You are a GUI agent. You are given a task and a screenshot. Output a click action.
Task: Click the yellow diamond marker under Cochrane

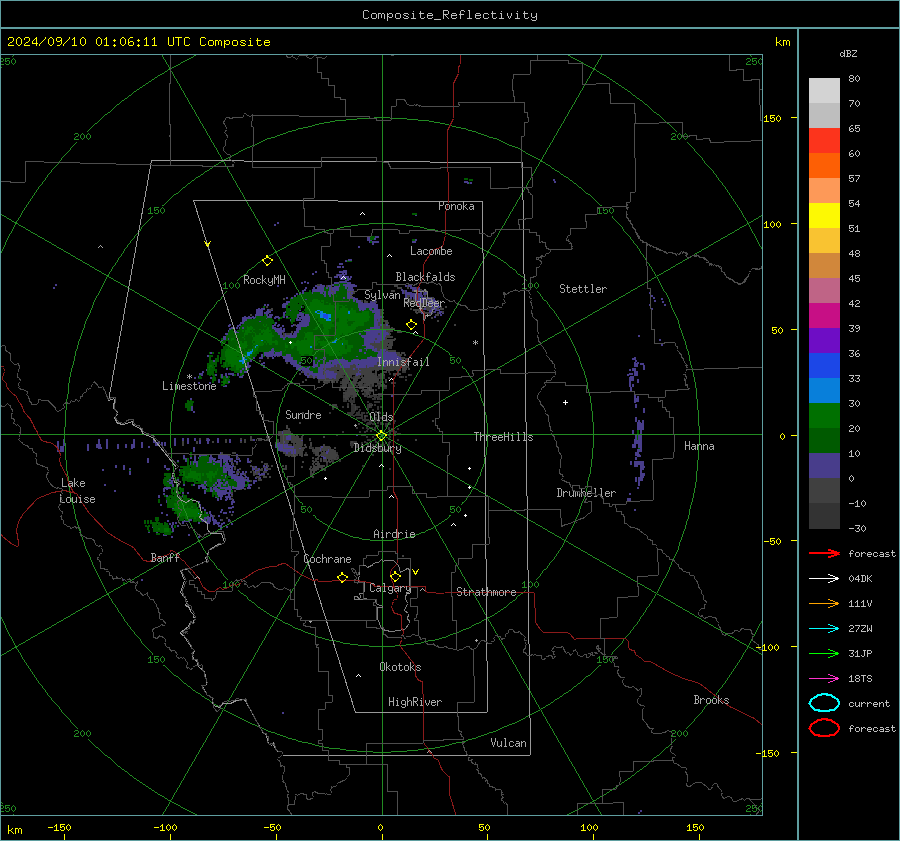342,577
